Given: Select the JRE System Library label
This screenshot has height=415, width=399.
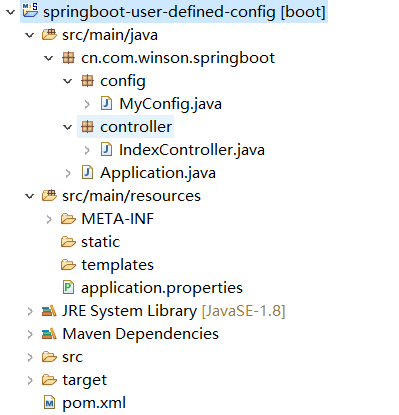Looking at the screenshot, I should pos(130,311).
